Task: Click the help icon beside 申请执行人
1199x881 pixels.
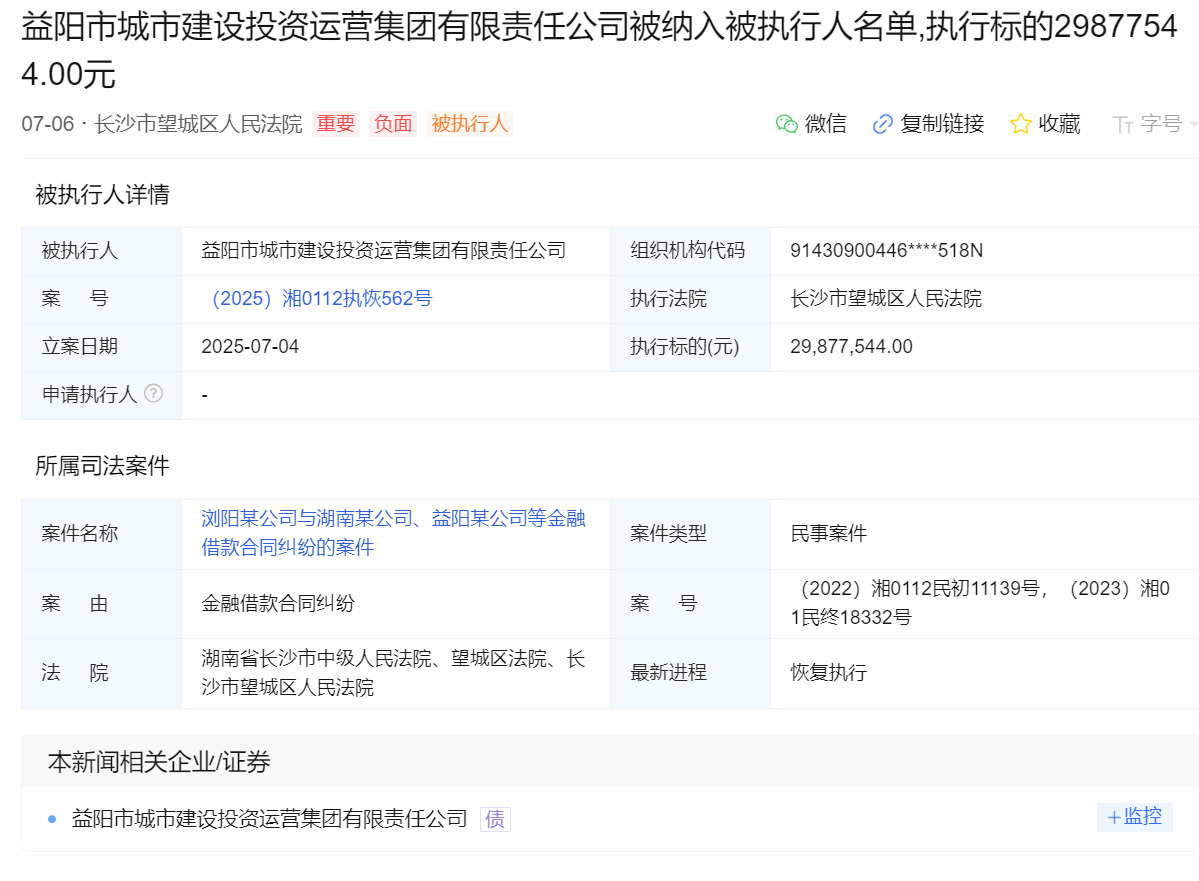Action: (x=154, y=393)
